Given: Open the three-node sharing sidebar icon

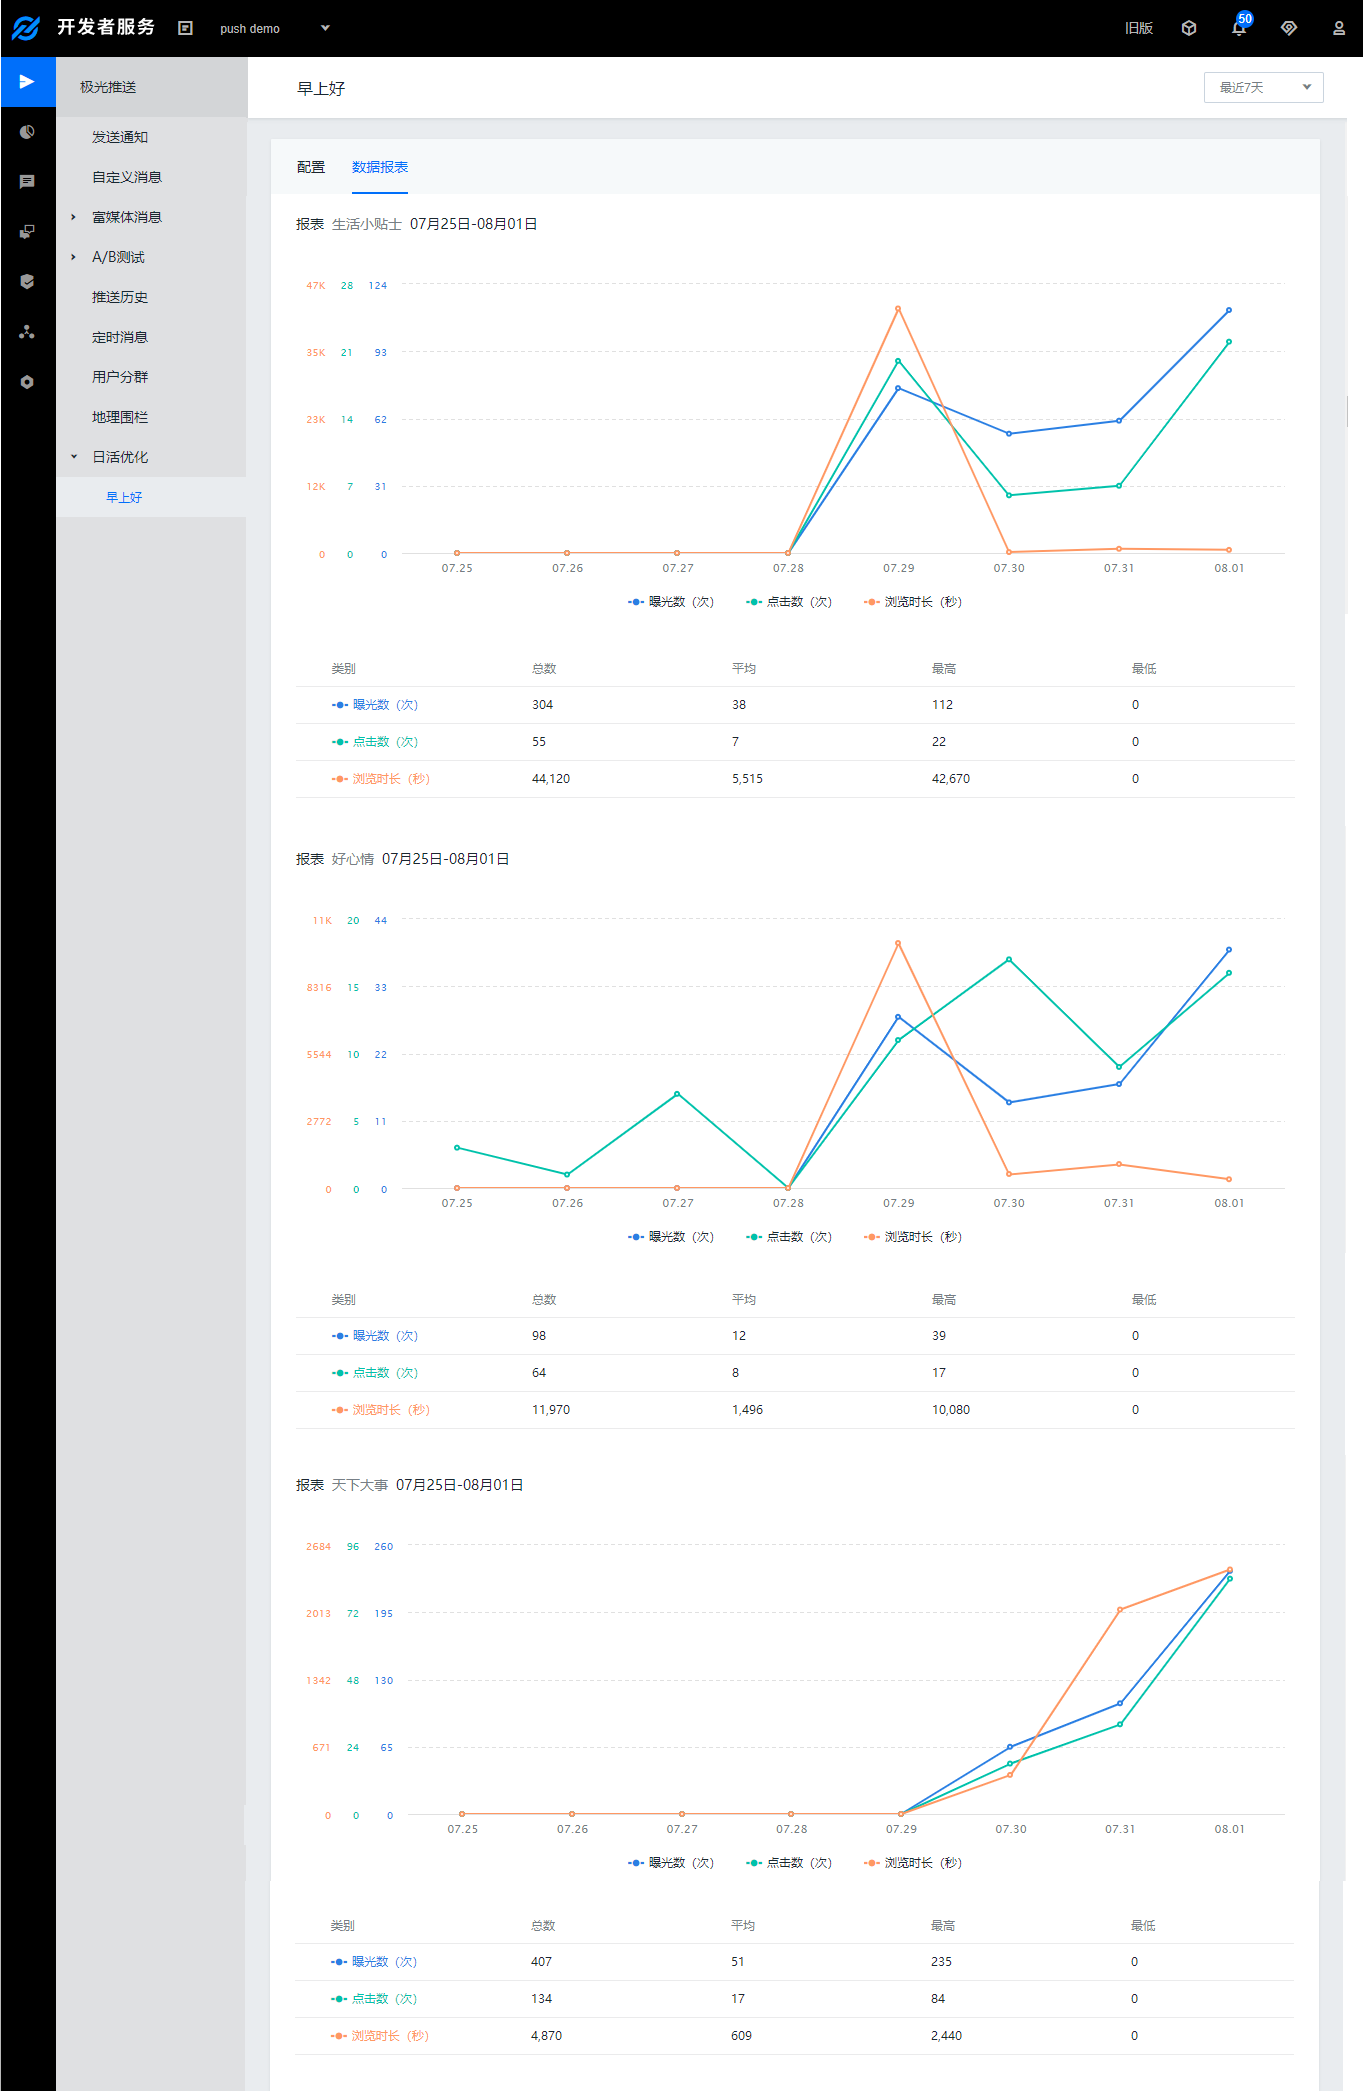Looking at the screenshot, I should click(27, 332).
